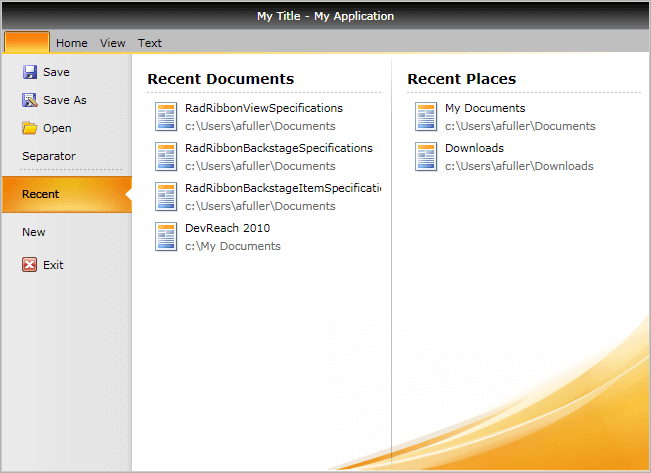The height and width of the screenshot is (473, 651).
Task: Click the Recent Documents heading
Action: coord(221,79)
